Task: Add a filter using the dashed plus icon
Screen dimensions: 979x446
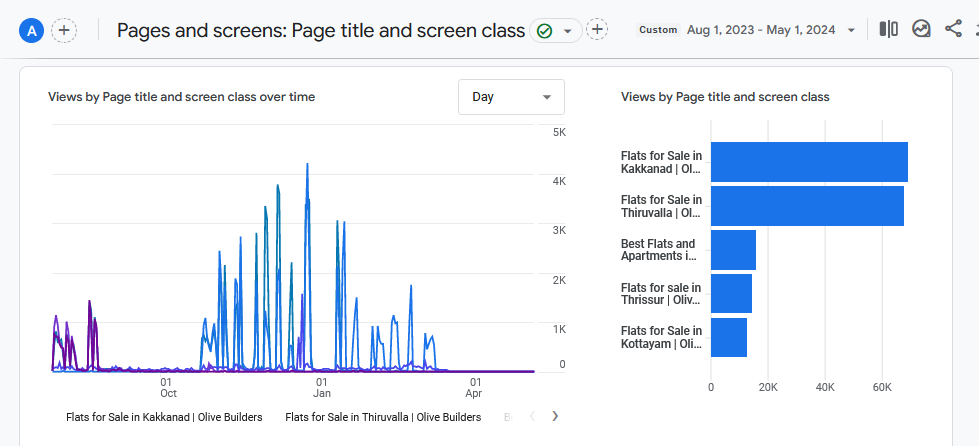Action: [597, 30]
